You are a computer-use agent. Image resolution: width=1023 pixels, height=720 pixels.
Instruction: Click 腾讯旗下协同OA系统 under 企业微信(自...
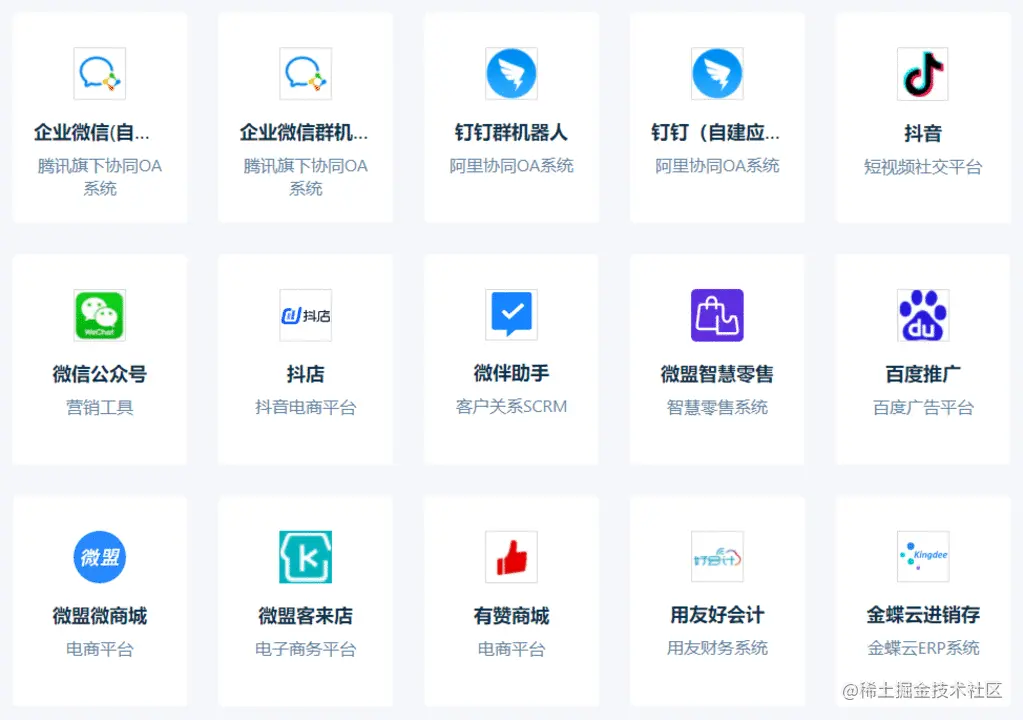99,177
